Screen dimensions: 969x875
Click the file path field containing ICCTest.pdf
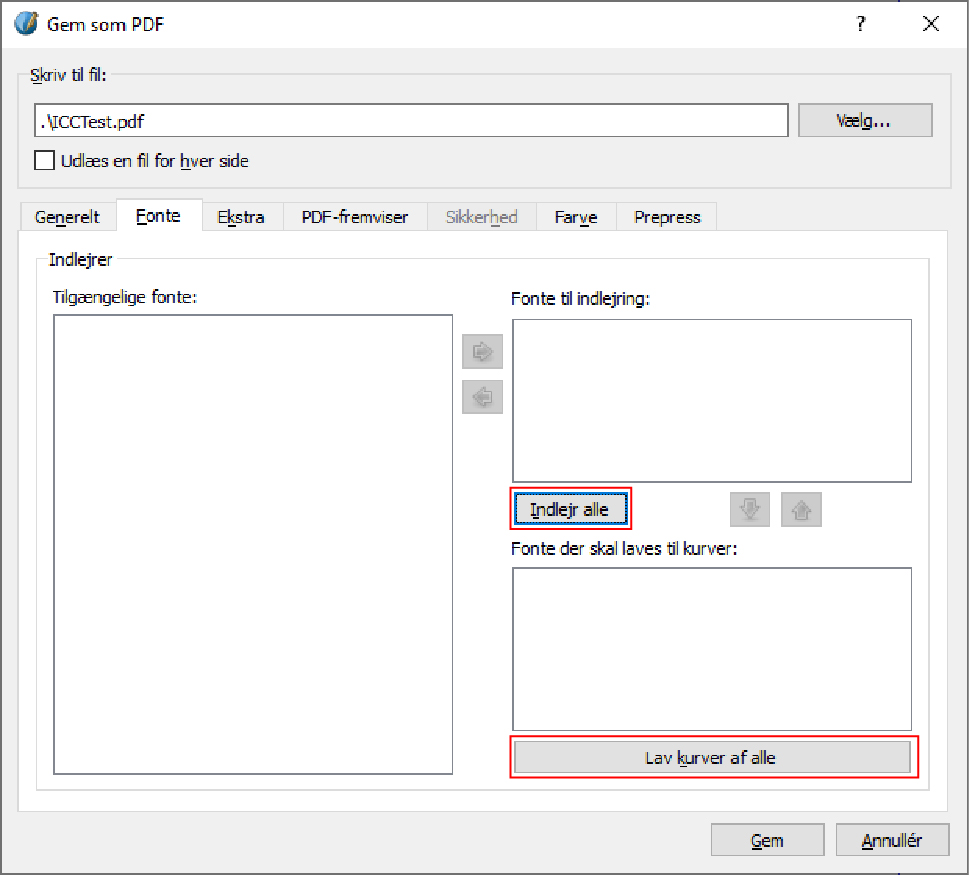pos(410,120)
